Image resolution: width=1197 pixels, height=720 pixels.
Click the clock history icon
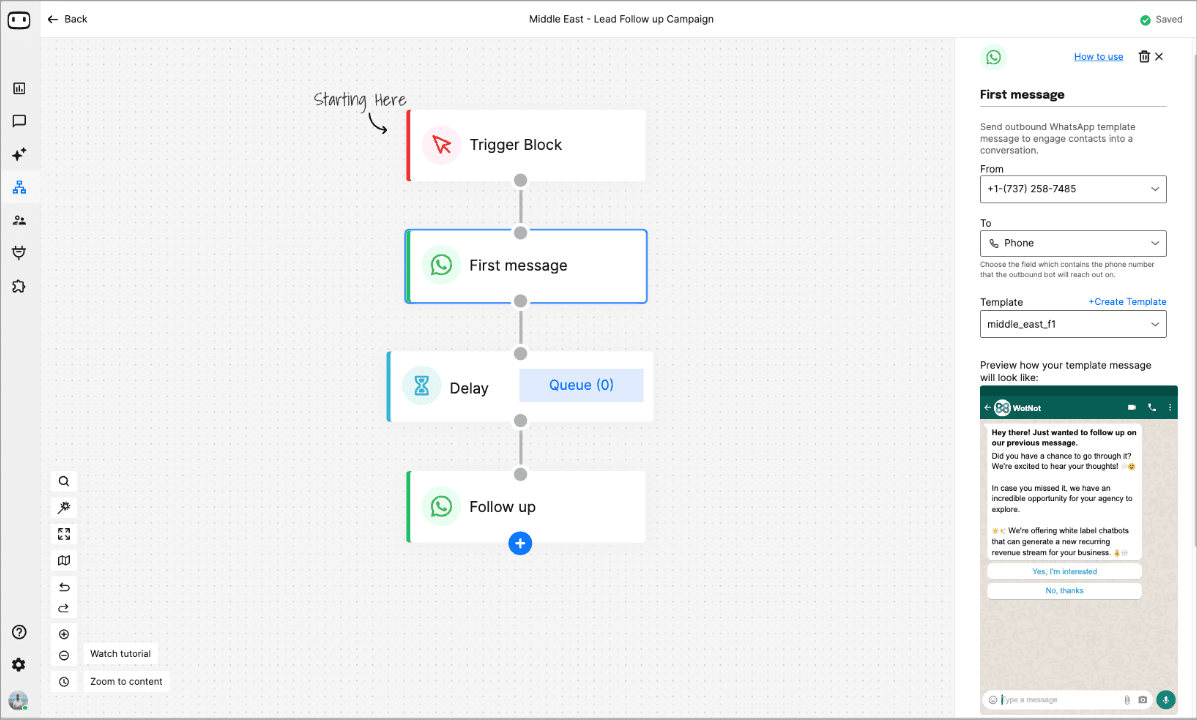64,682
